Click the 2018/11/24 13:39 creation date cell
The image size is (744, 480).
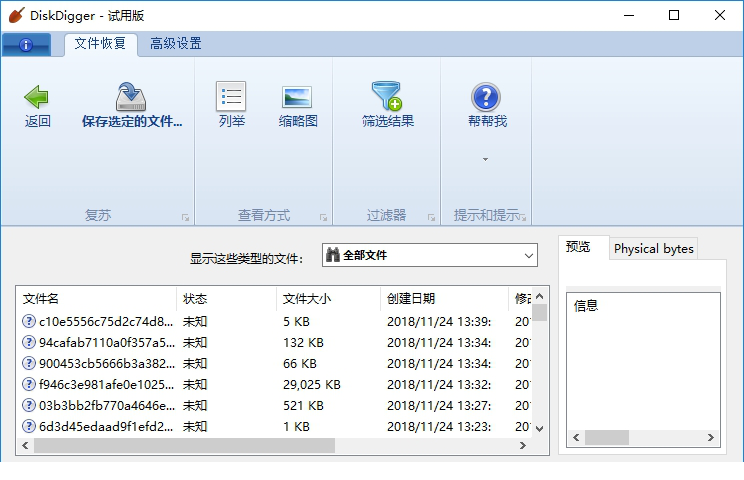click(x=439, y=322)
